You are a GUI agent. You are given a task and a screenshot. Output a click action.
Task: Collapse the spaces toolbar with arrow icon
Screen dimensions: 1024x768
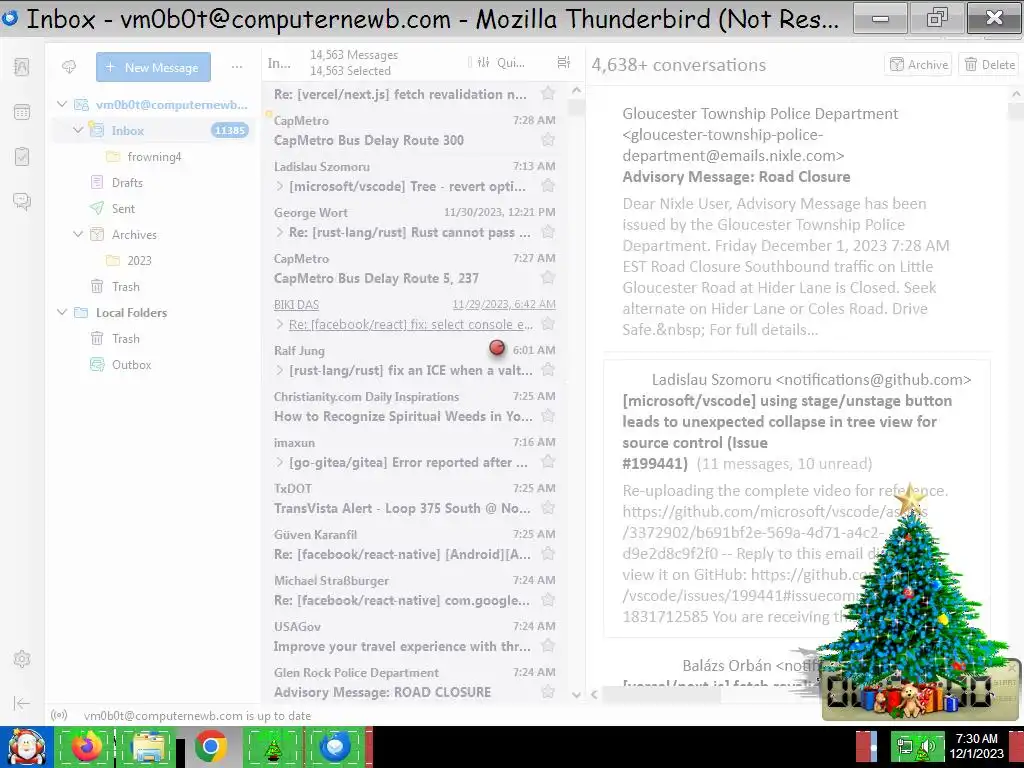22,703
